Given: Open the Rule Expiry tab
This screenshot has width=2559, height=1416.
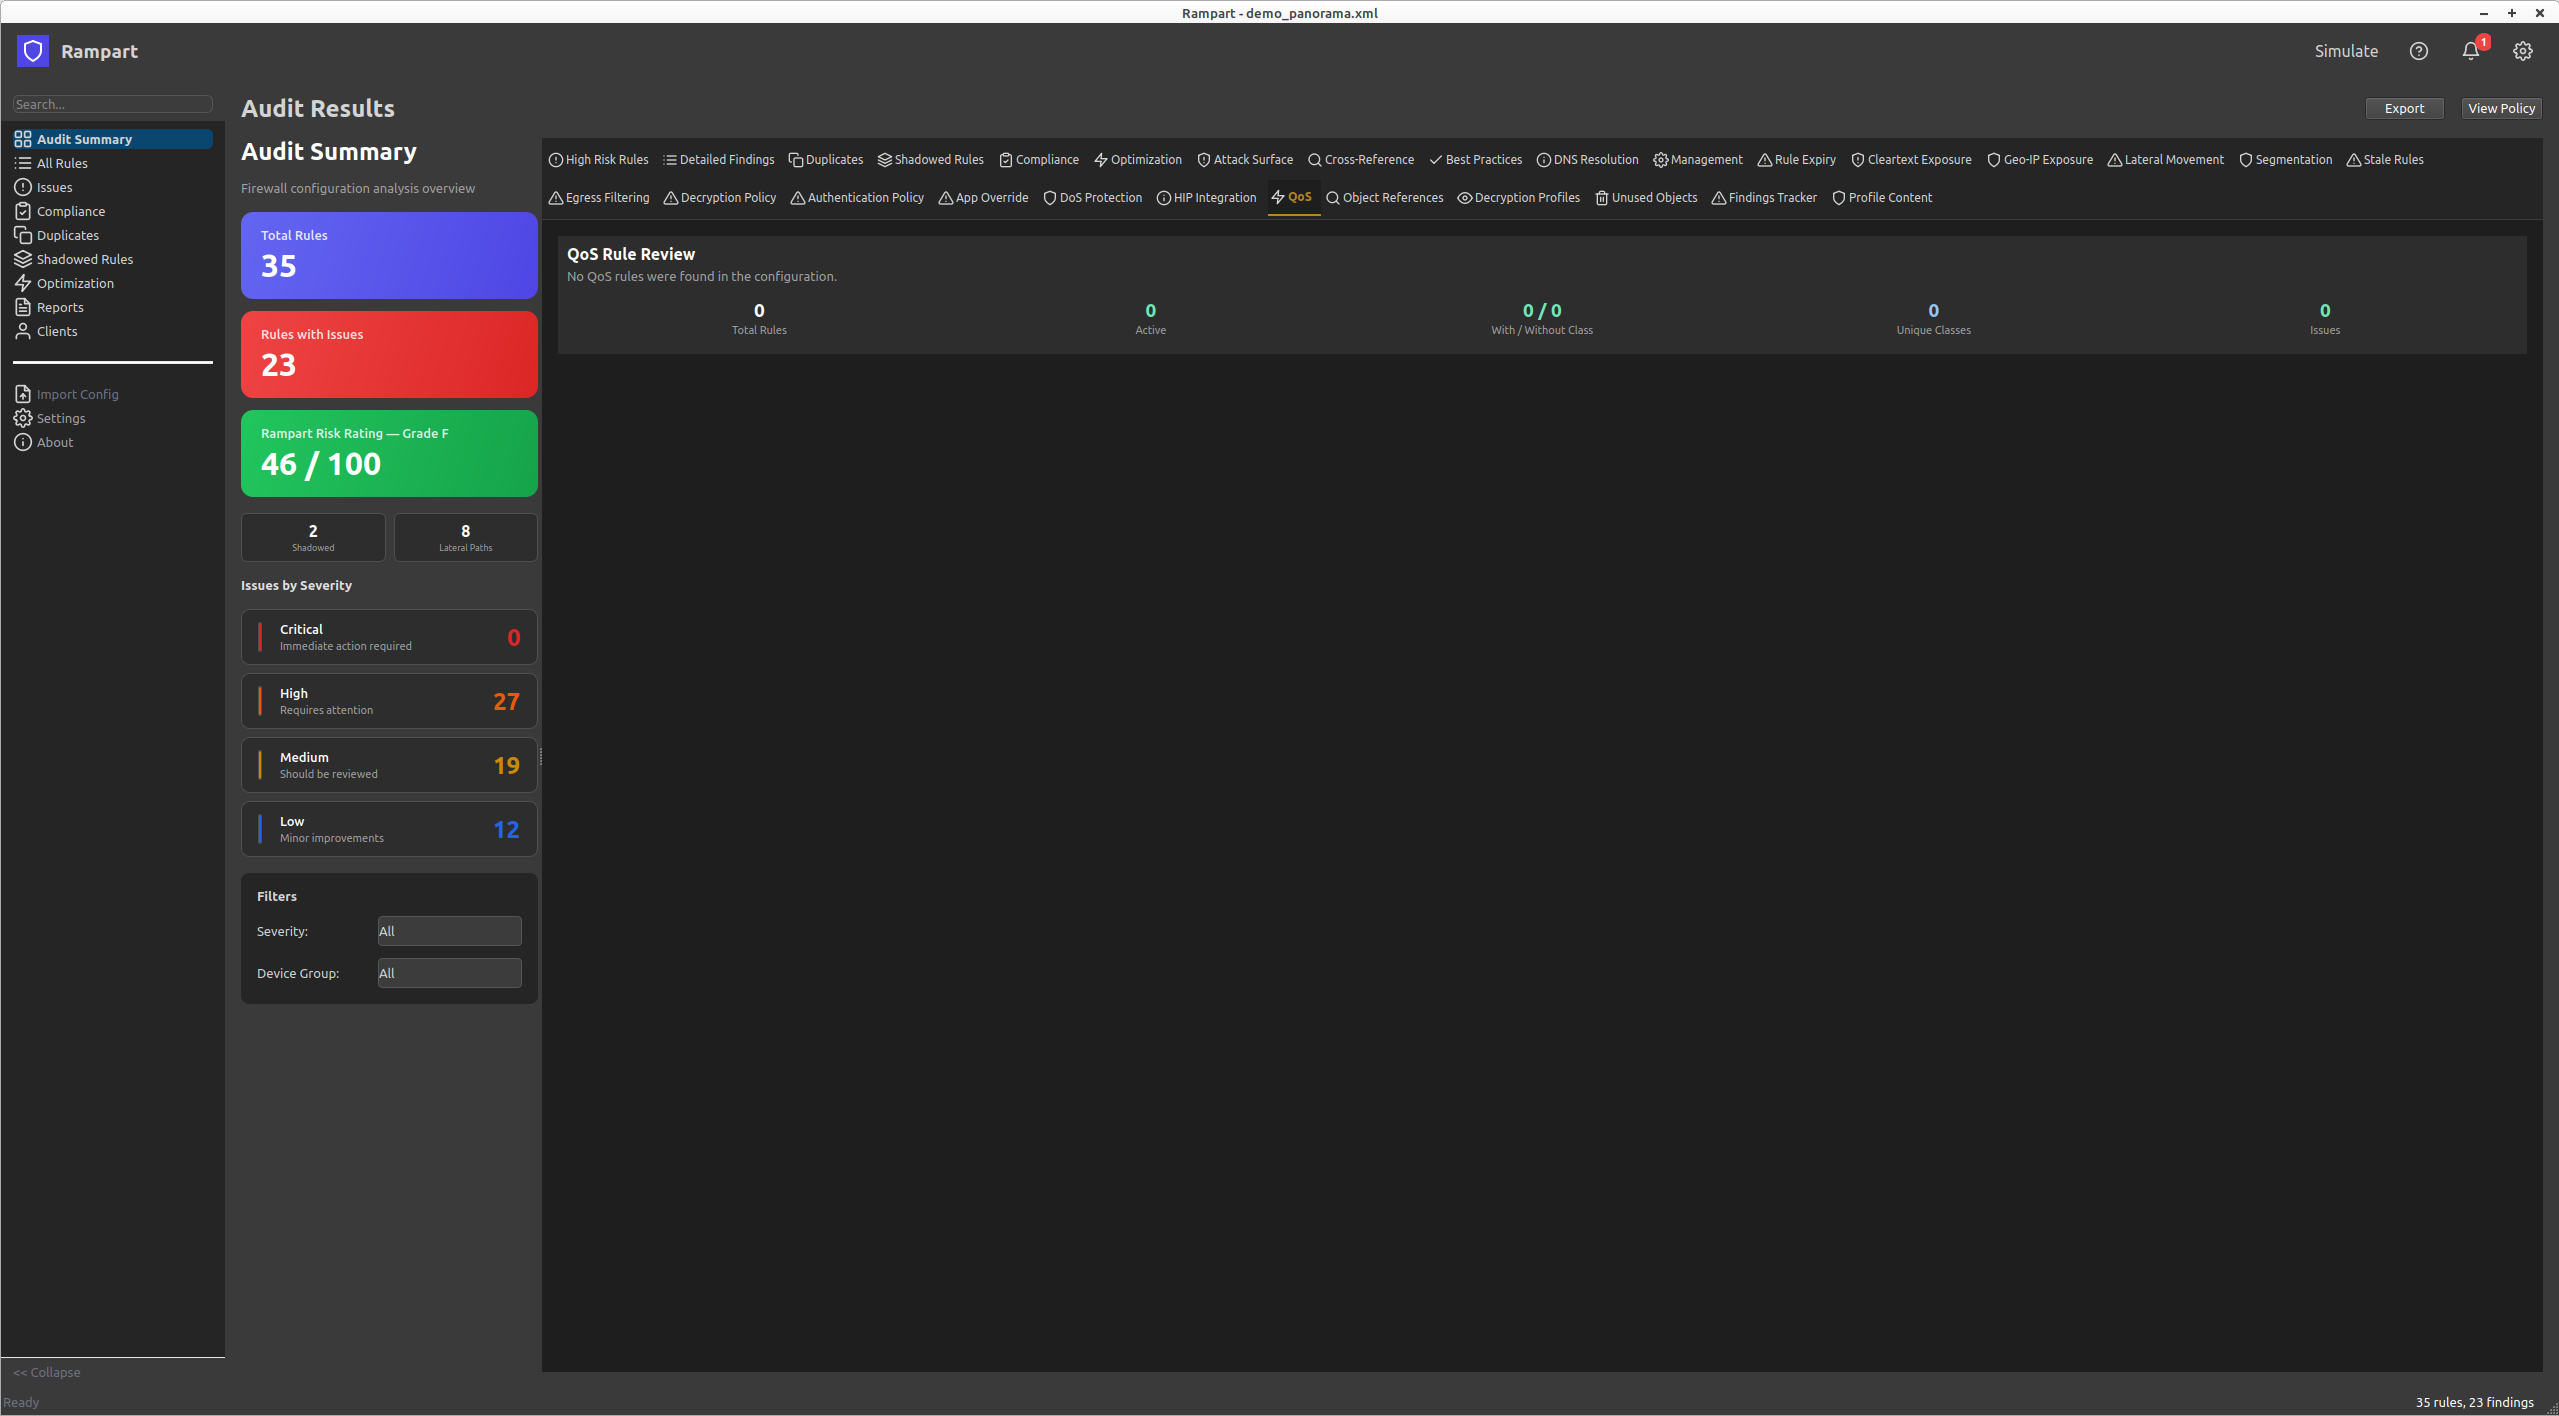Looking at the screenshot, I should [x=1797, y=160].
